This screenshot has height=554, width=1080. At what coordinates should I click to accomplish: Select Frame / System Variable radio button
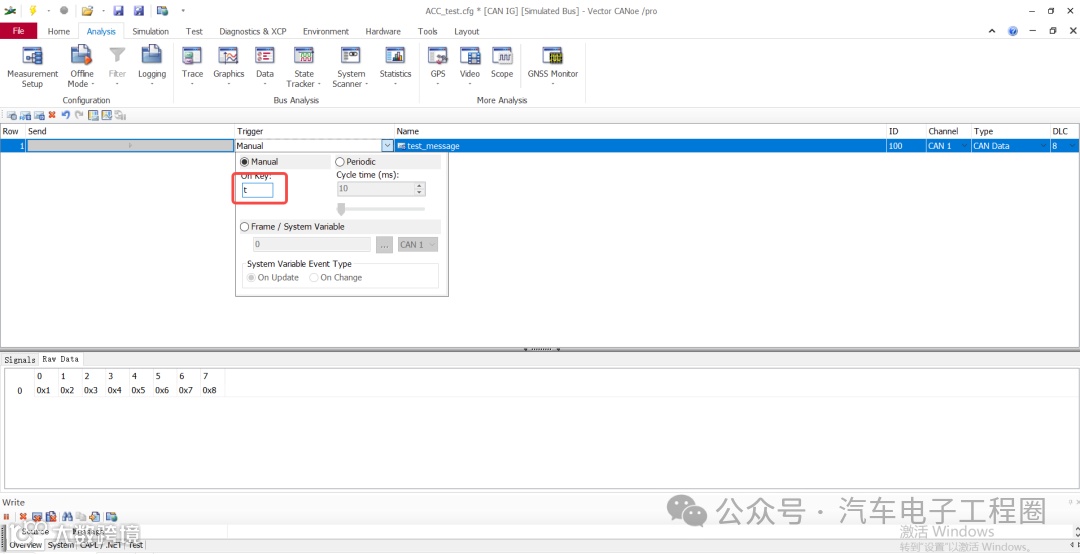245,227
